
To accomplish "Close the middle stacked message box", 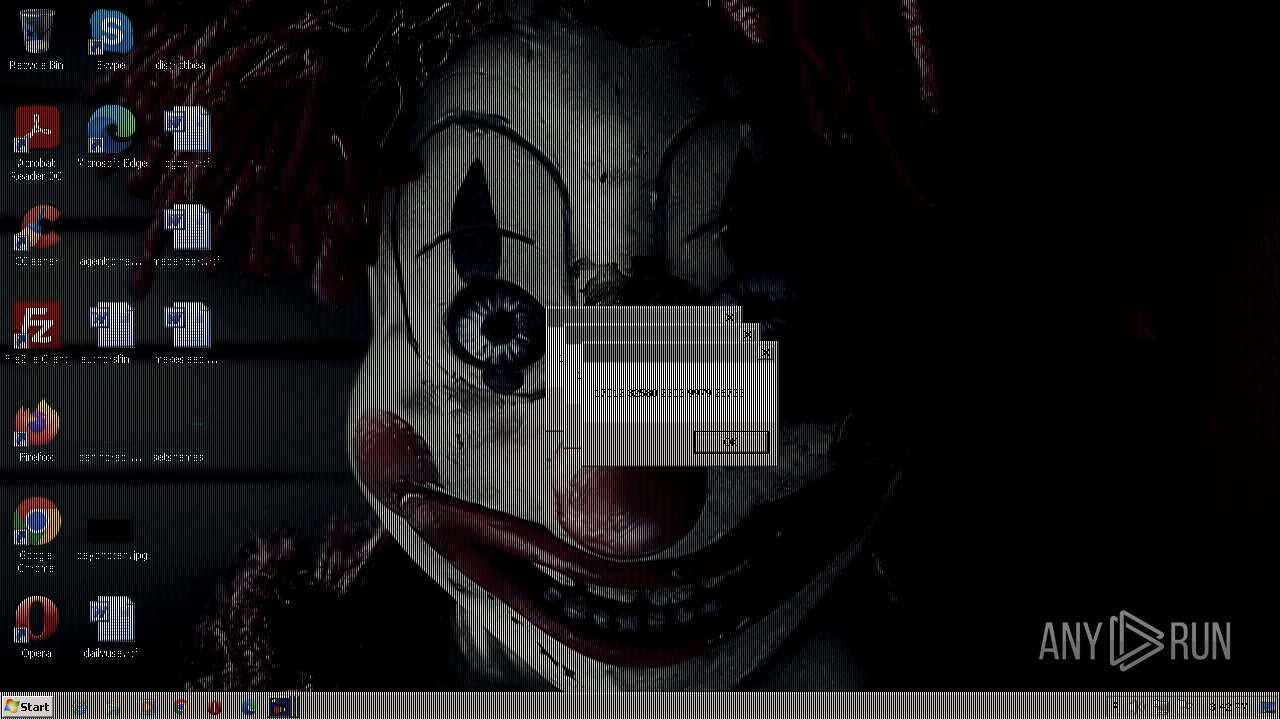I will (748, 334).
